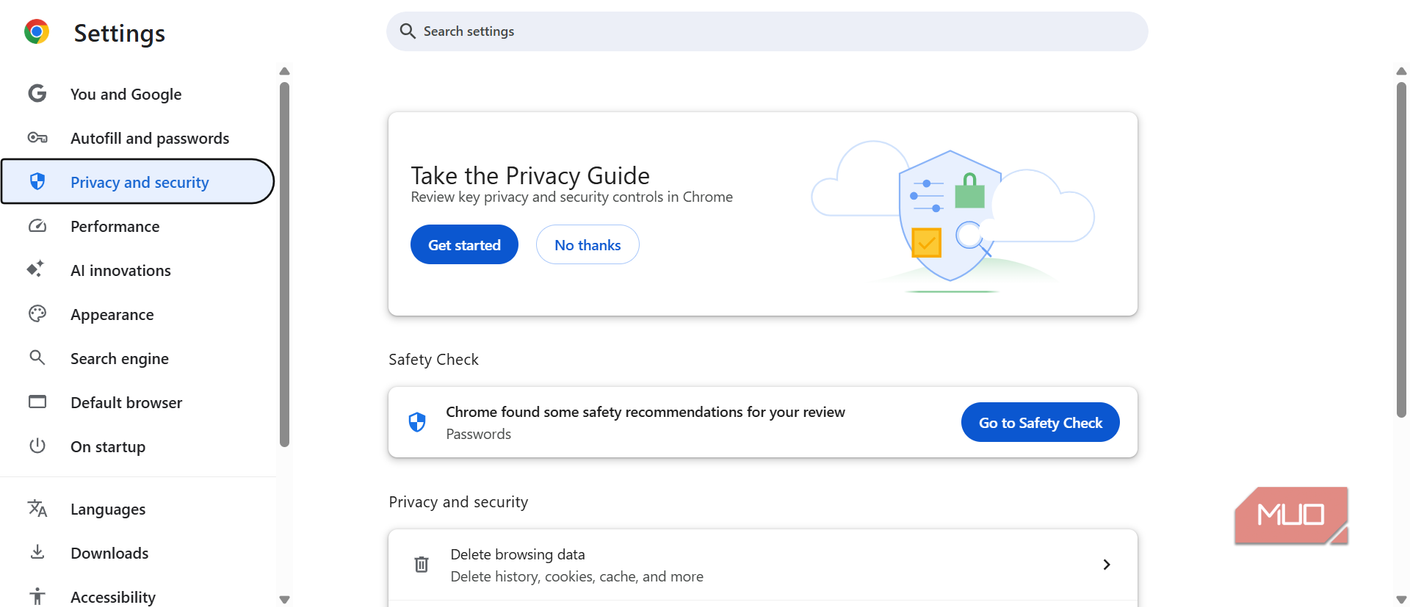Select Privacy and security in sidebar

tap(138, 182)
